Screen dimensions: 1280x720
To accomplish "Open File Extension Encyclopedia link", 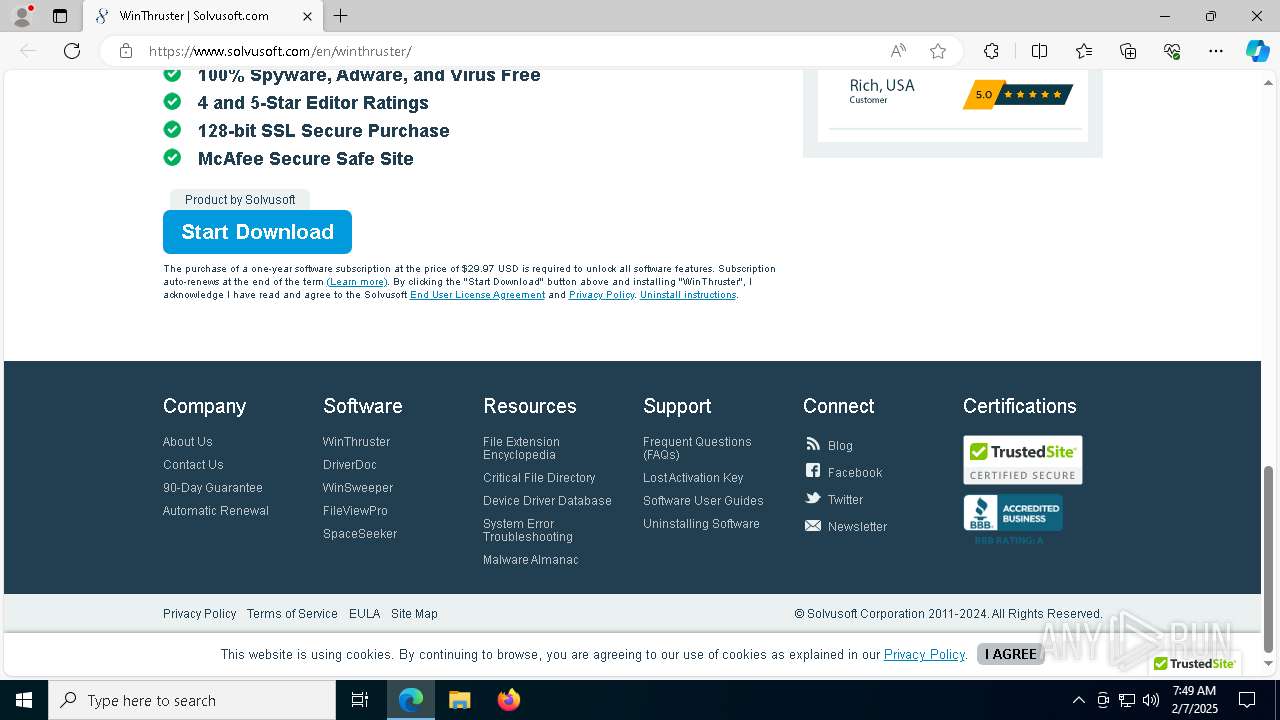I will [x=521, y=448].
